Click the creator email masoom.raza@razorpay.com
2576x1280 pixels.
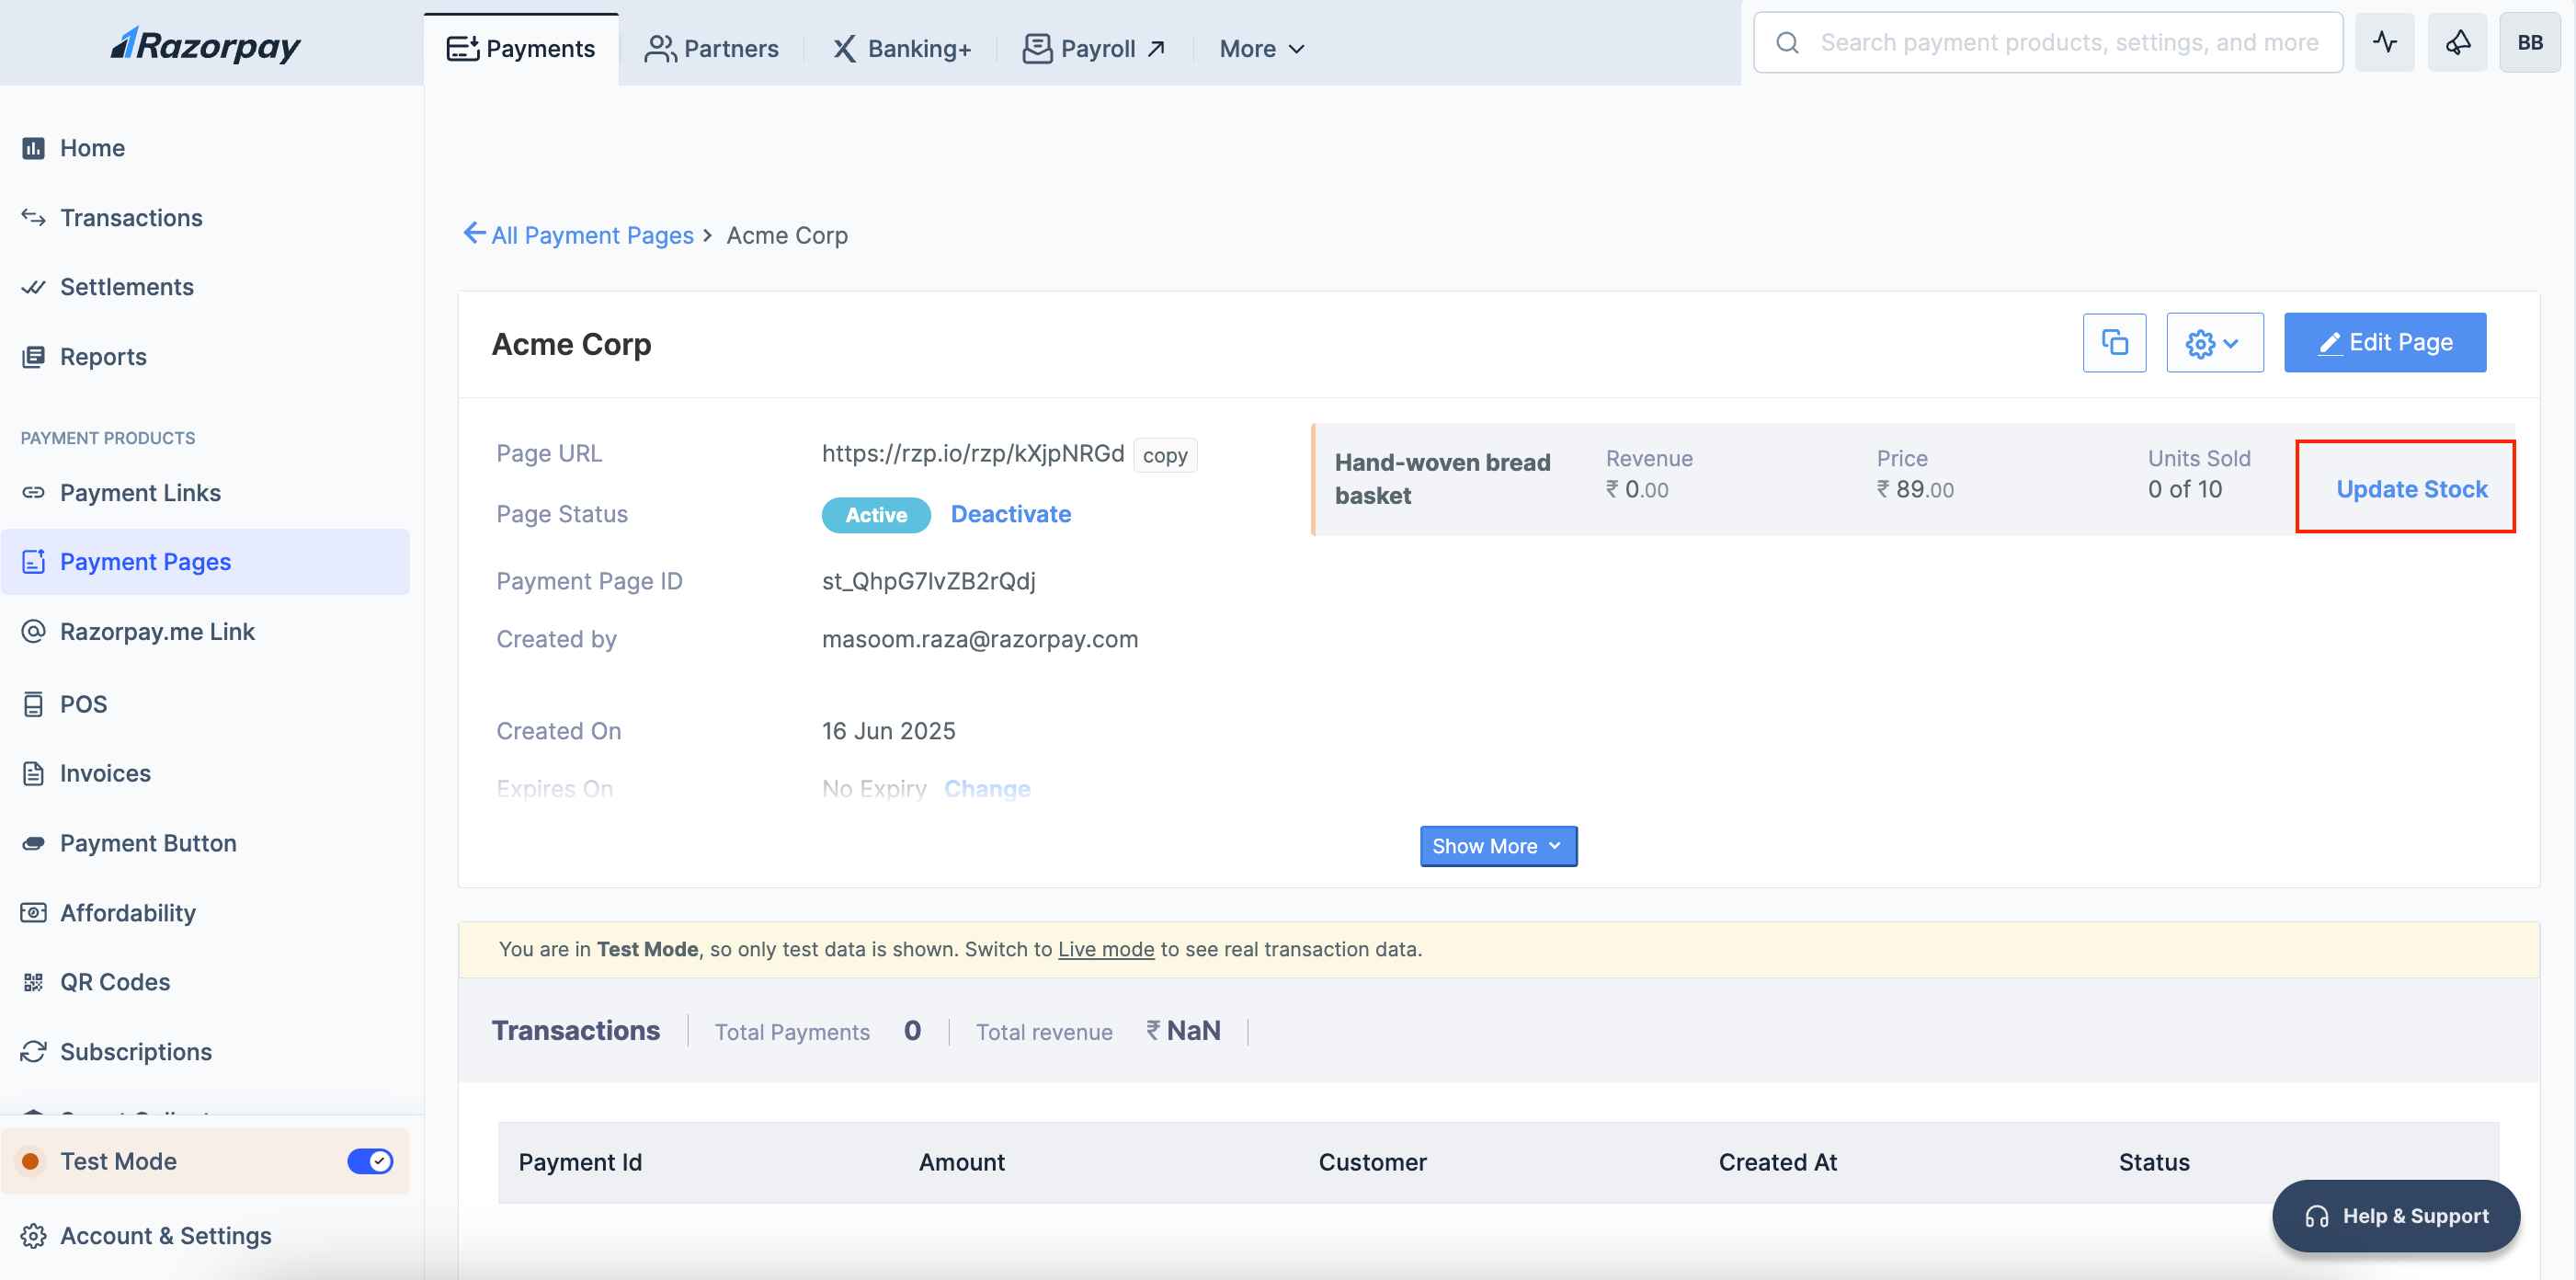coord(979,639)
